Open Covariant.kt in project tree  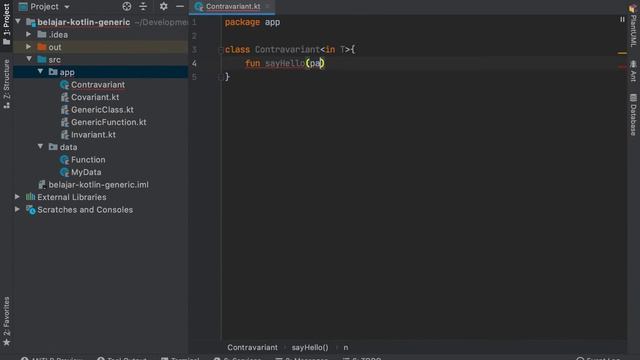[x=95, y=97]
